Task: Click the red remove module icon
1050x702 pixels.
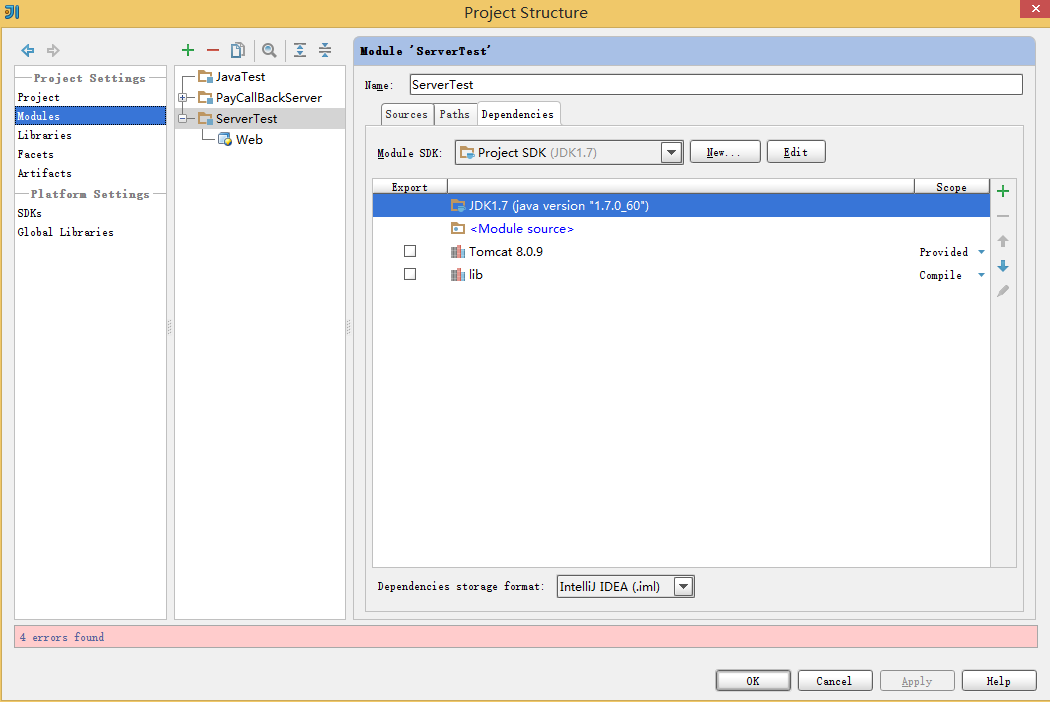Action: pyautogui.click(x=212, y=50)
